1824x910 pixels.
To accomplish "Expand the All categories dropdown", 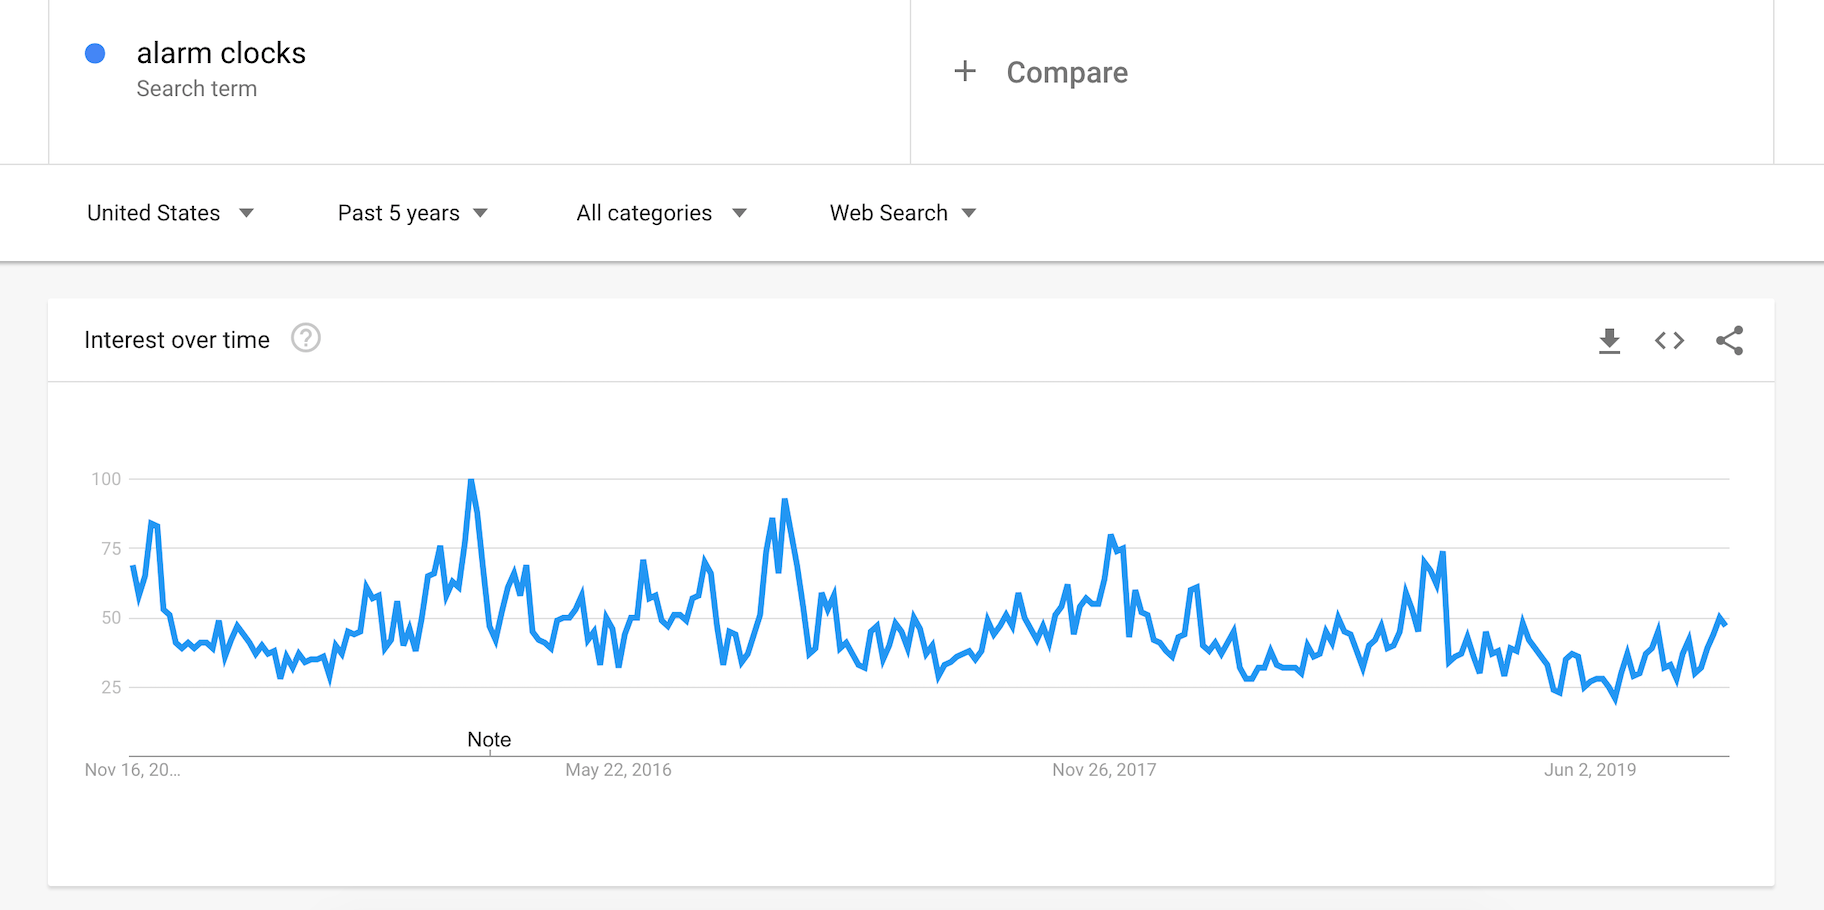I will point(661,213).
